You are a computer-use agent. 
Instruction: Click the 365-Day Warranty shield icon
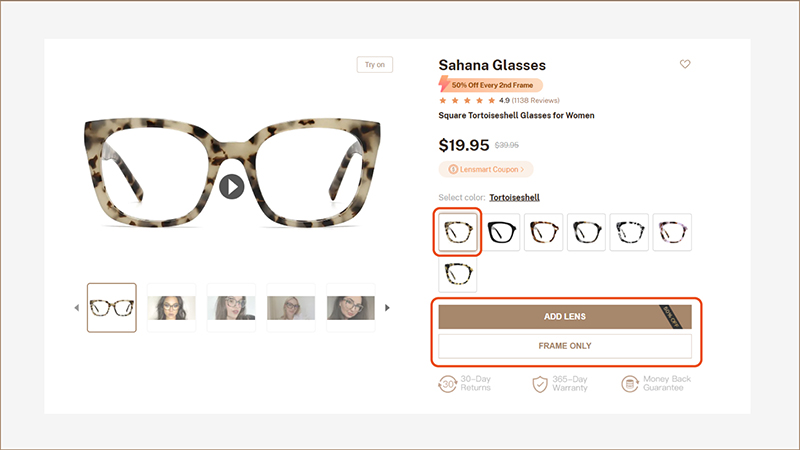point(540,383)
